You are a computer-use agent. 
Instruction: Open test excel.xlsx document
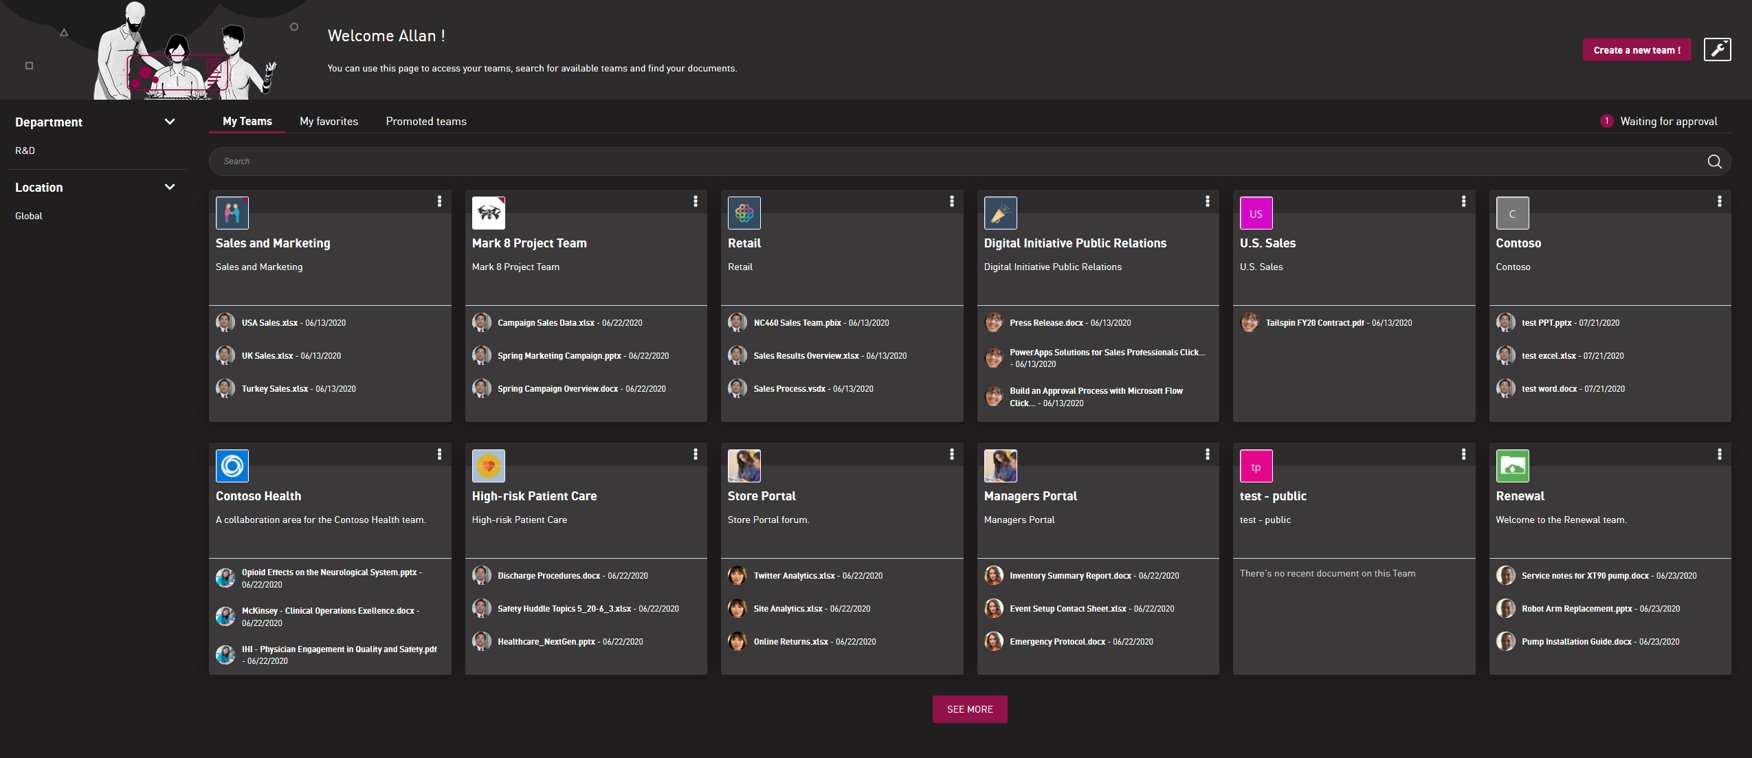(1549, 356)
